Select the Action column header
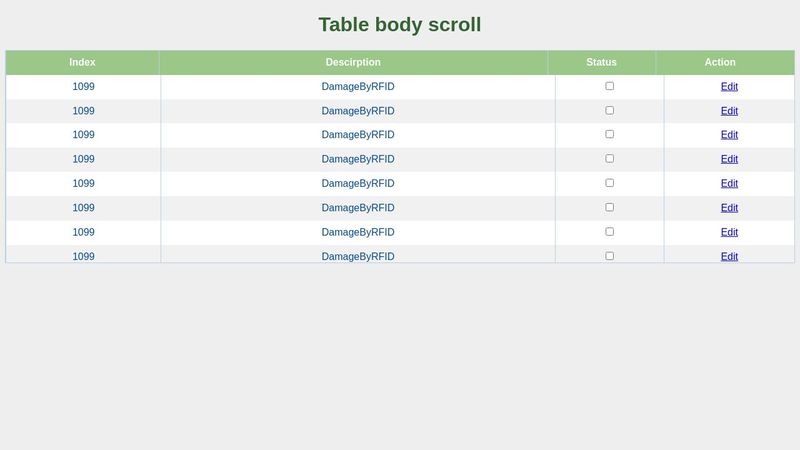The height and width of the screenshot is (450, 800). click(x=720, y=62)
